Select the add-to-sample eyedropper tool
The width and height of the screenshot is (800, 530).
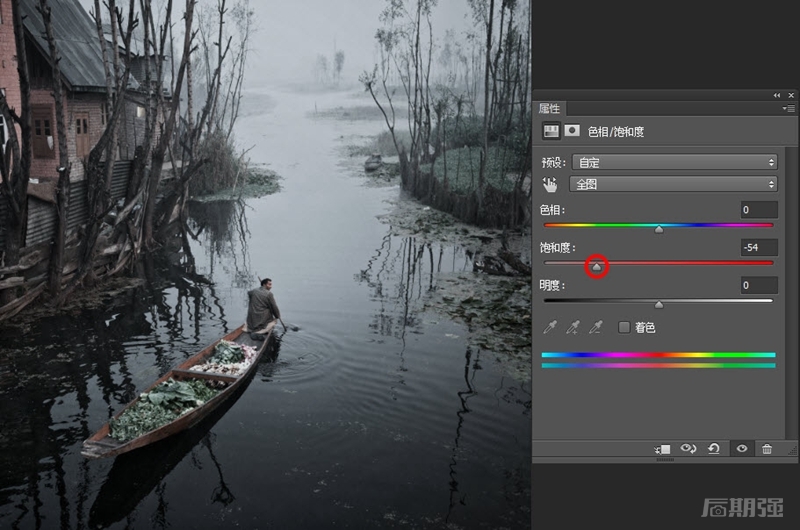[x=572, y=327]
